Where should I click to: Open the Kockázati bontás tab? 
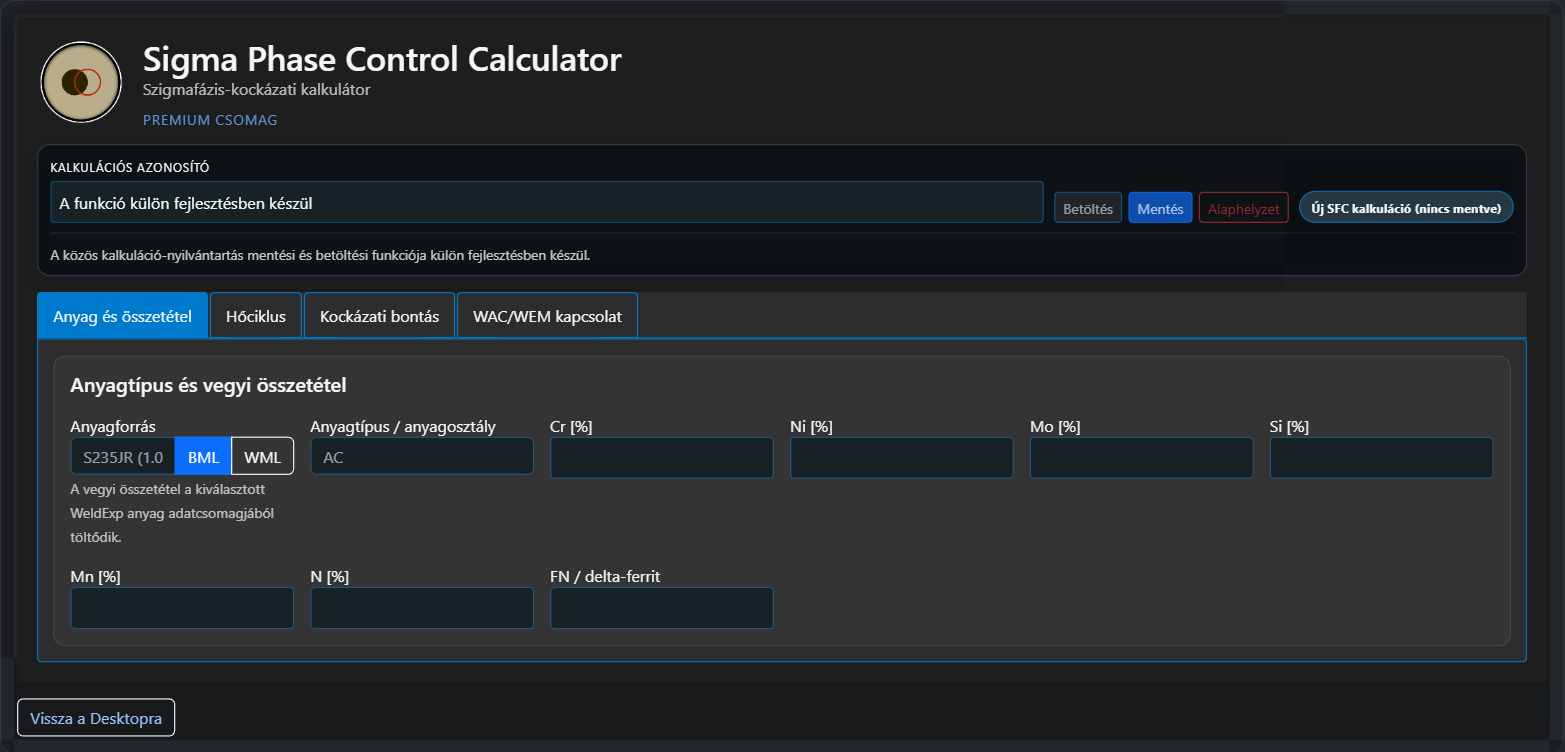point(379,316)
